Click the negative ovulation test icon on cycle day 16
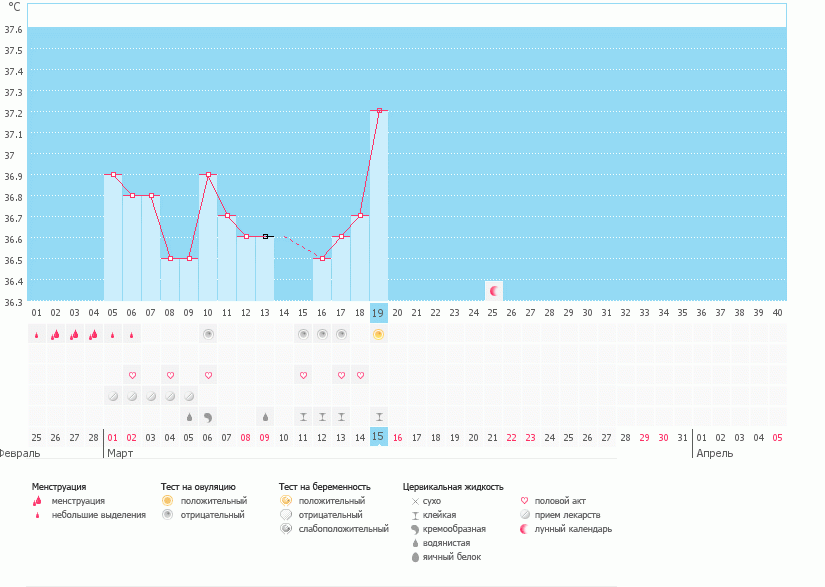 (322, 334)
